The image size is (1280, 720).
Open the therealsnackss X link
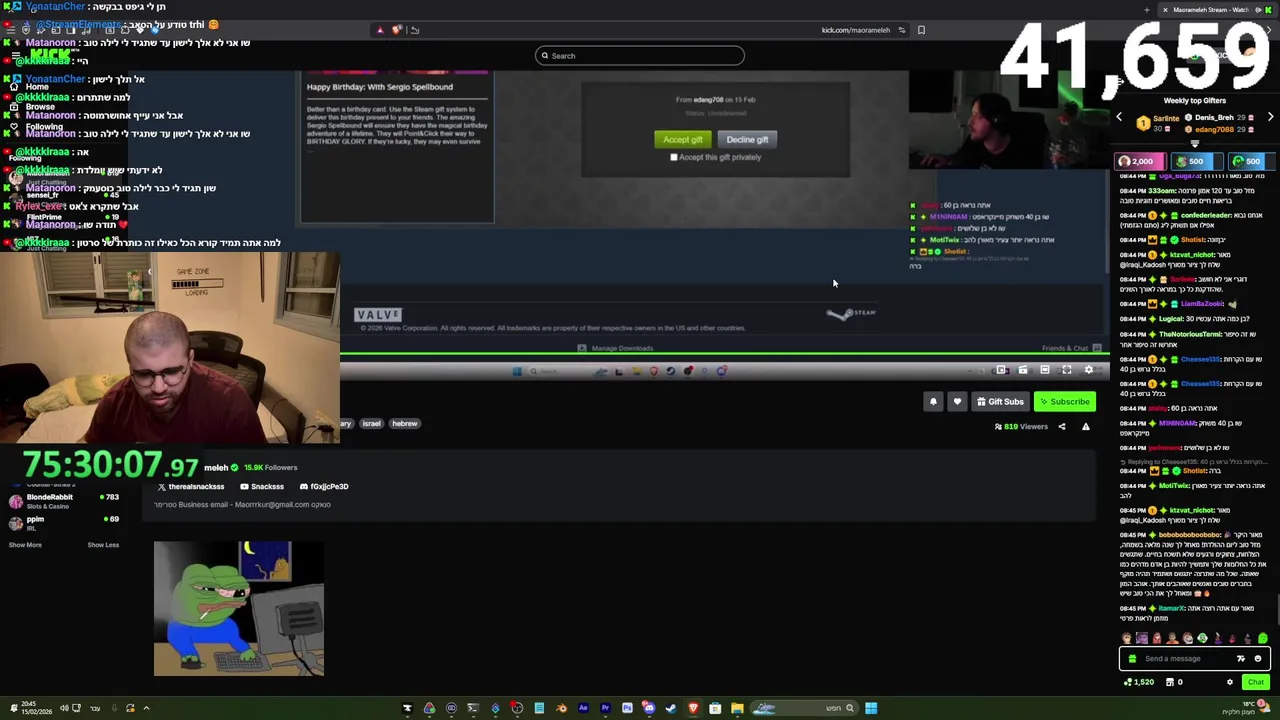[x=190, y=487]
